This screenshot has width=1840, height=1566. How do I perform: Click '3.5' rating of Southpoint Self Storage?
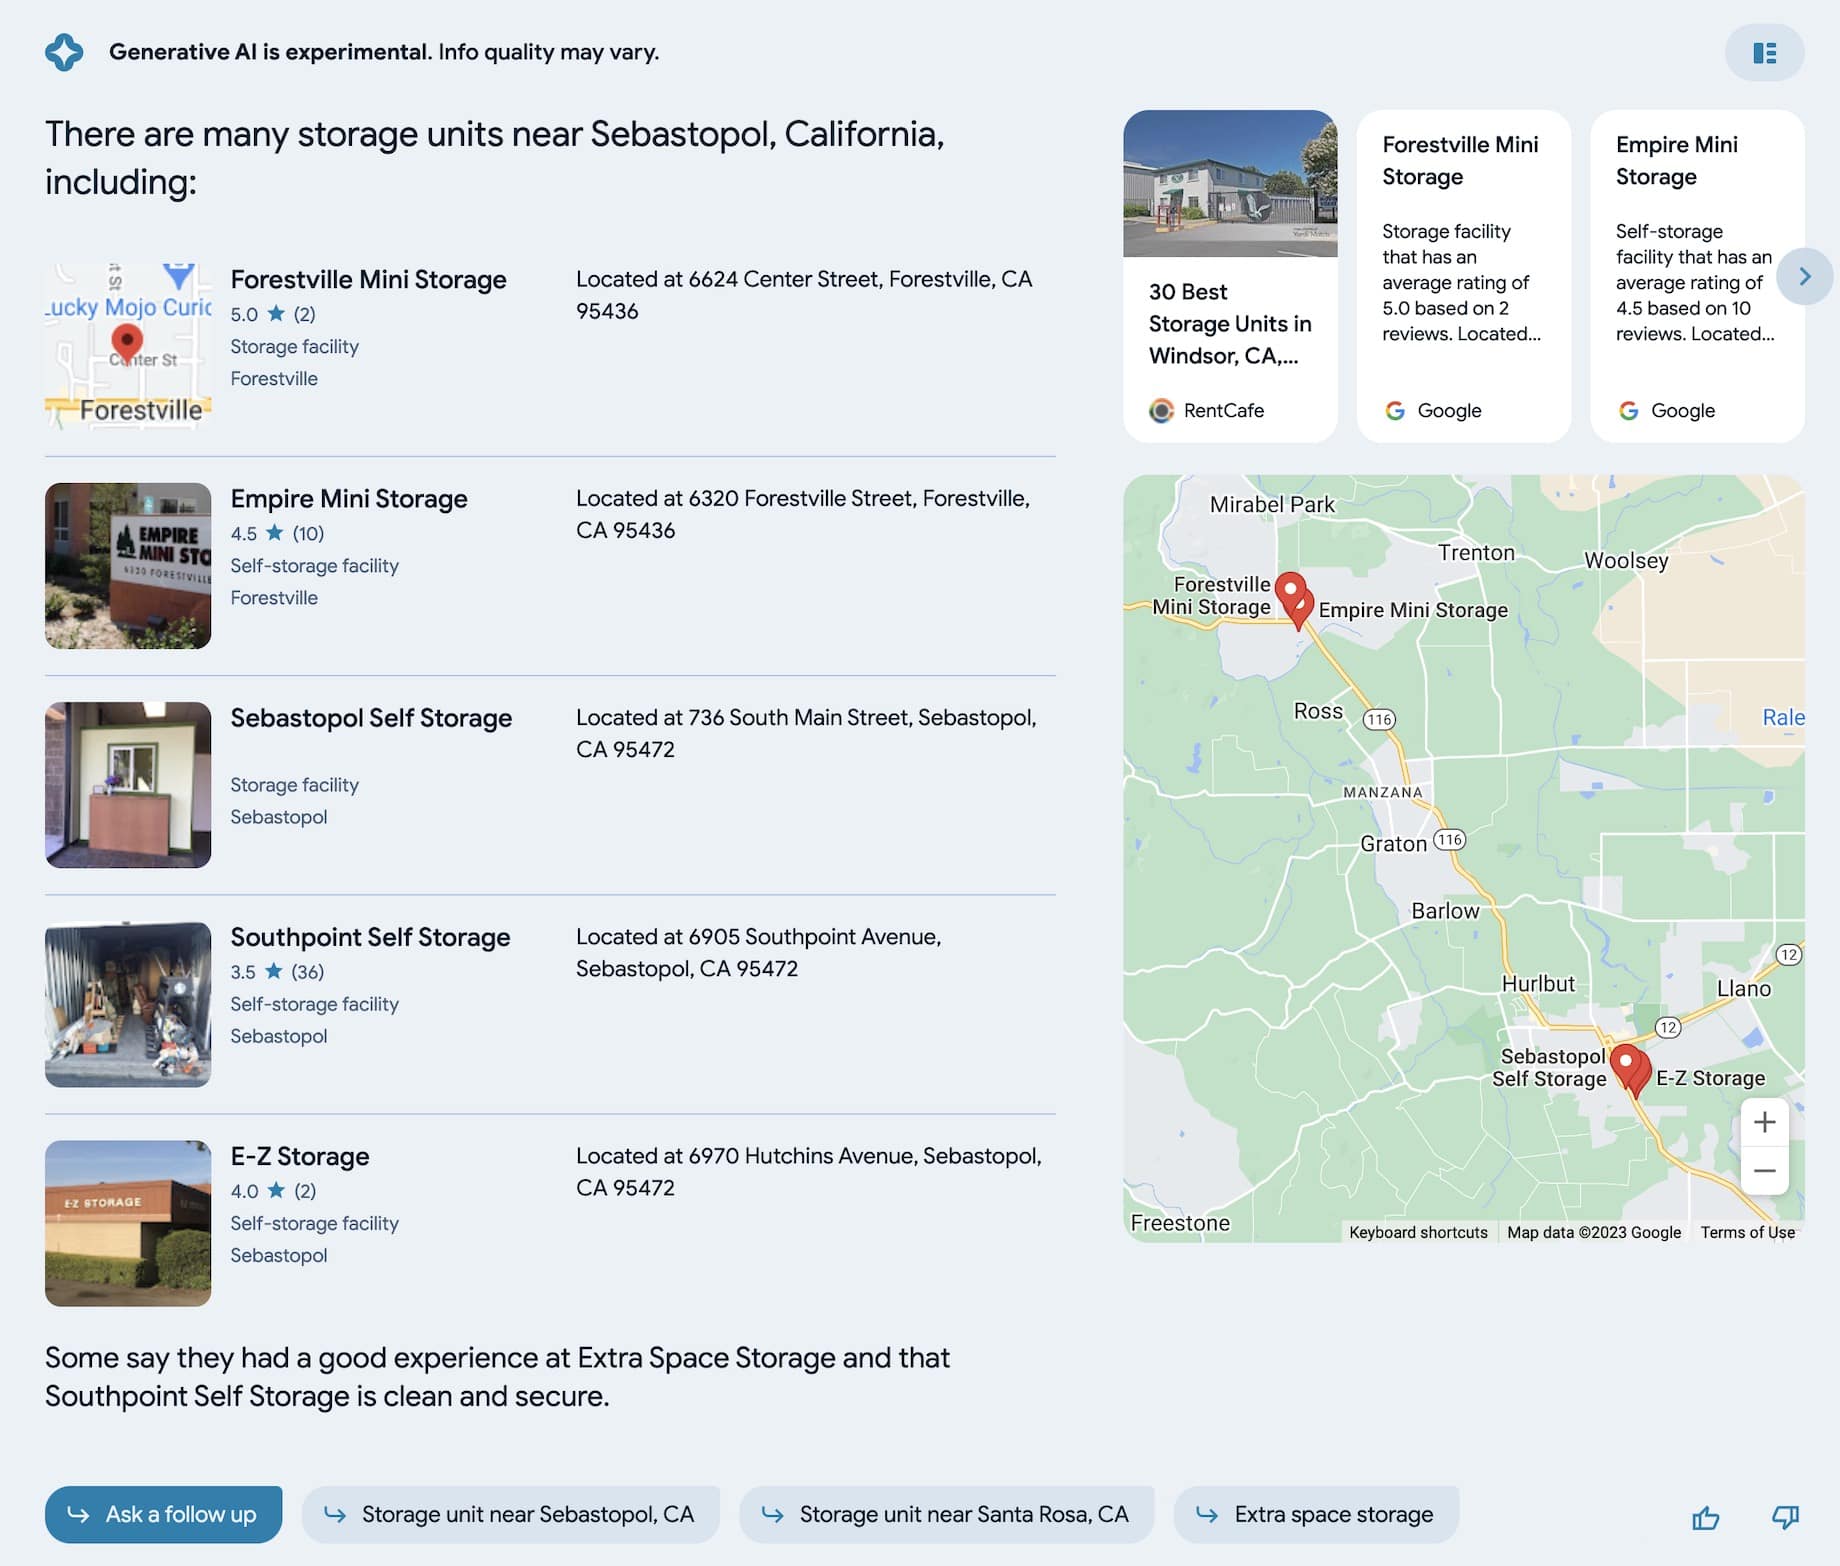(243, 972)
